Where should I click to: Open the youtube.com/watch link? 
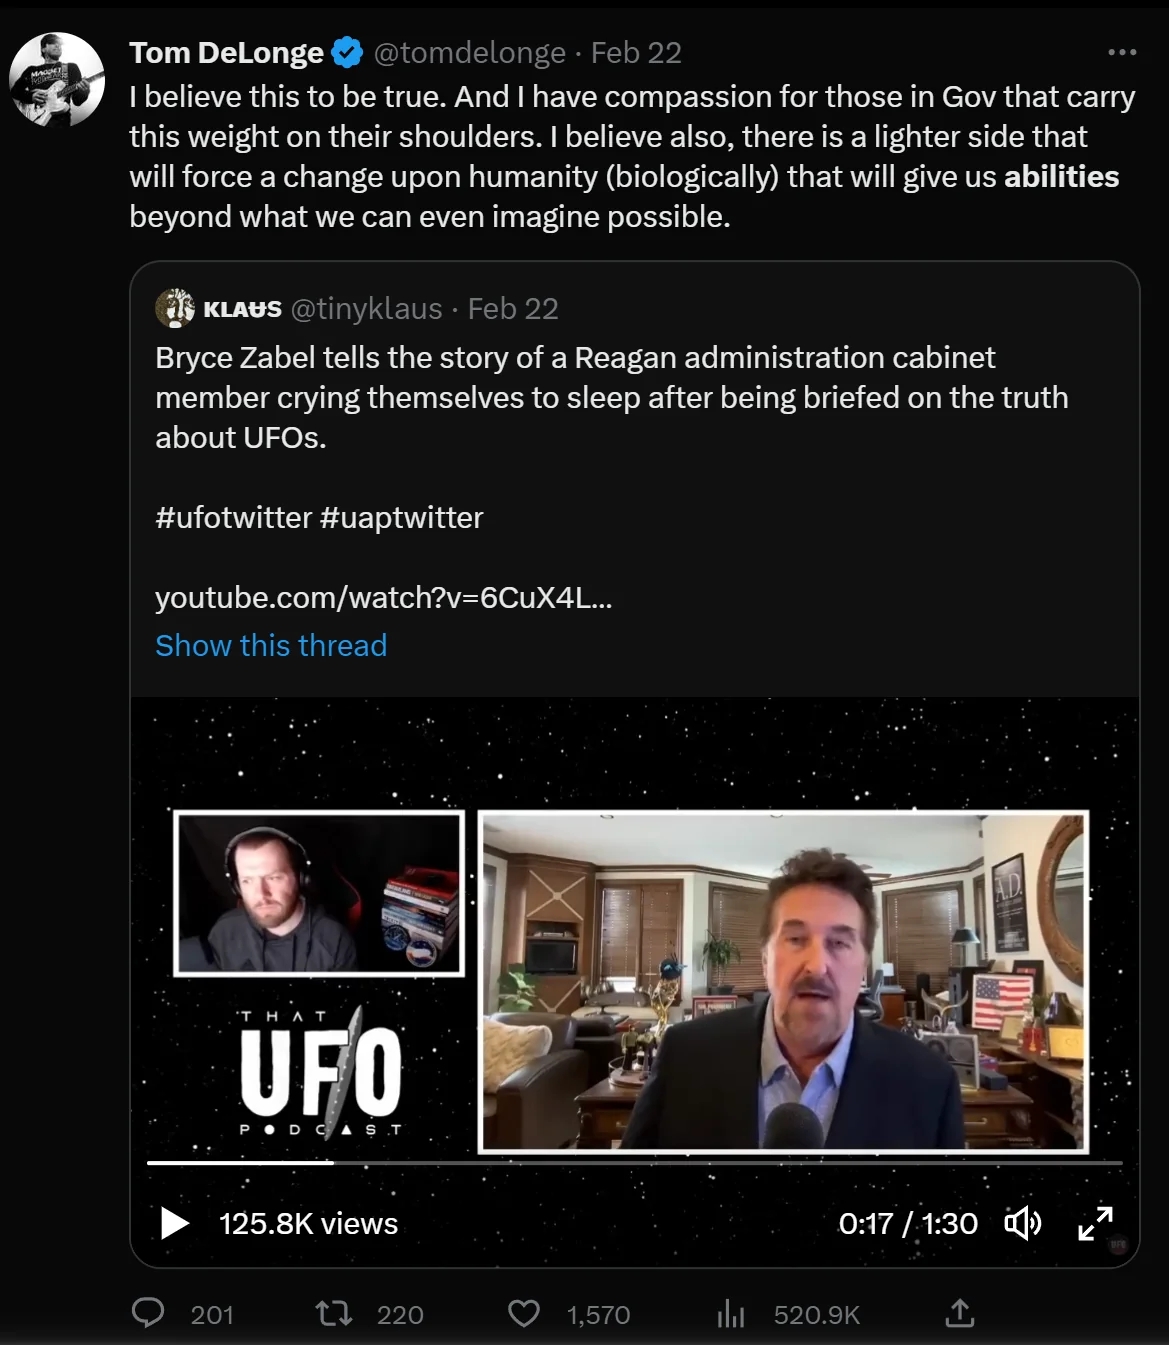click(383, 598)
